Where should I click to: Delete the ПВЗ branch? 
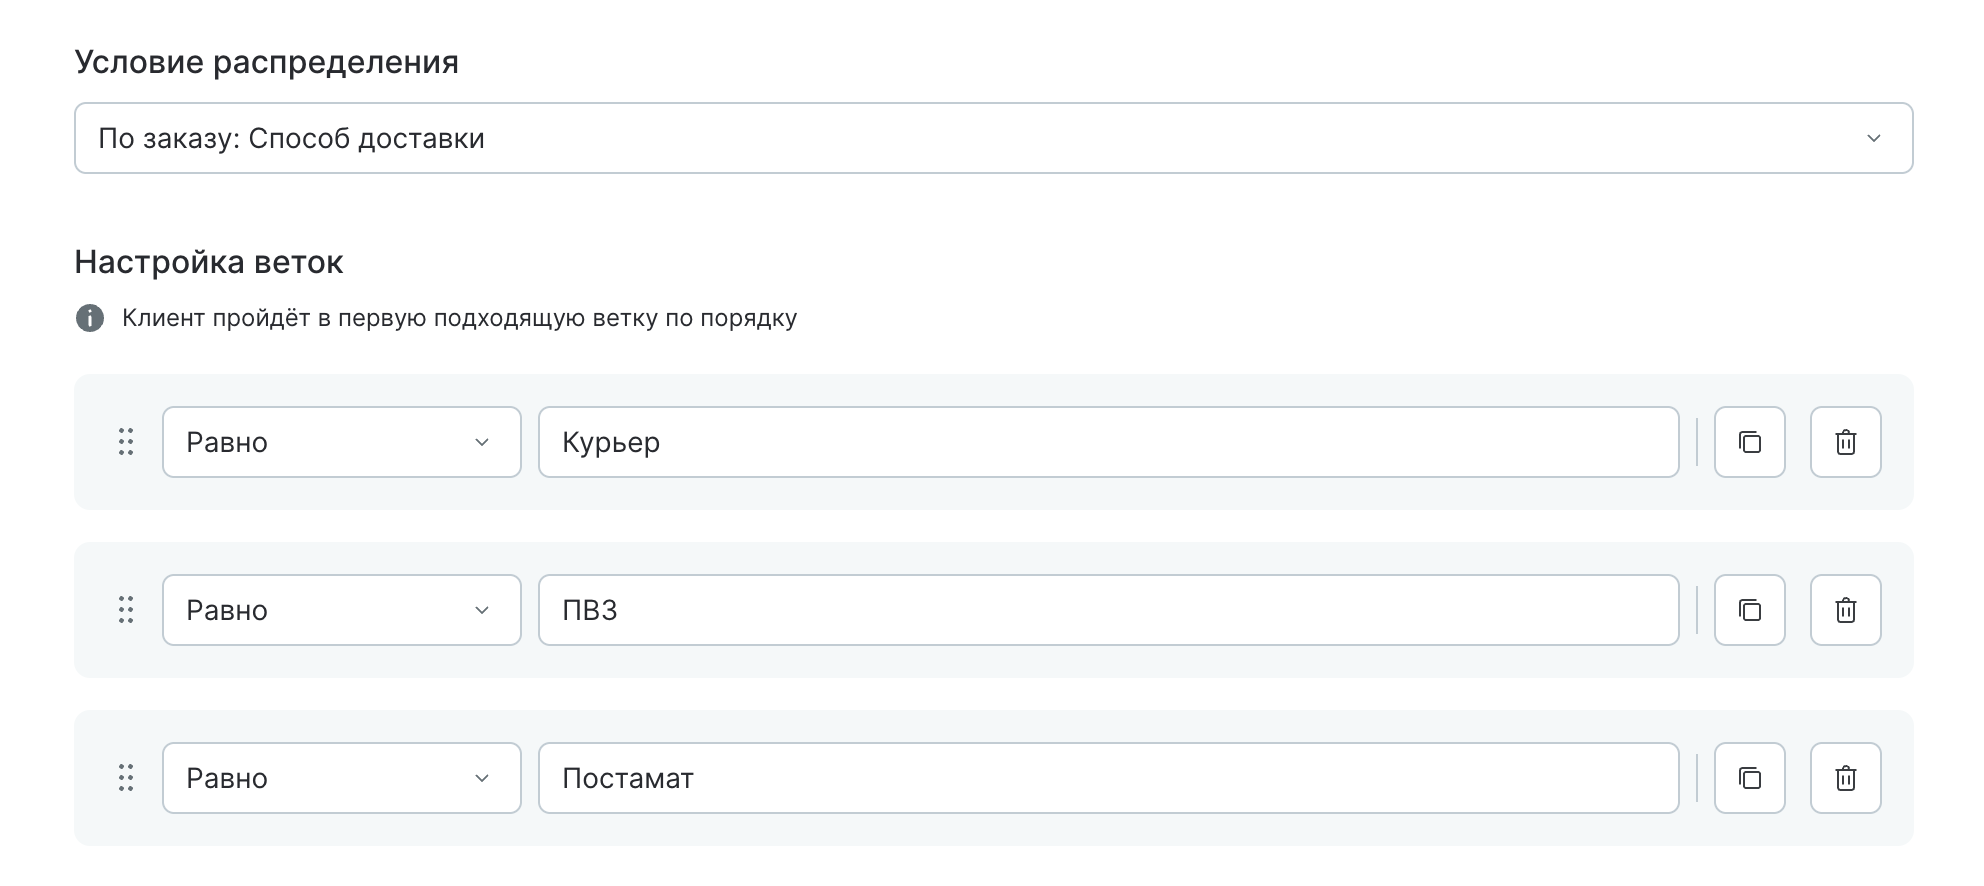tap(1845, 610)
